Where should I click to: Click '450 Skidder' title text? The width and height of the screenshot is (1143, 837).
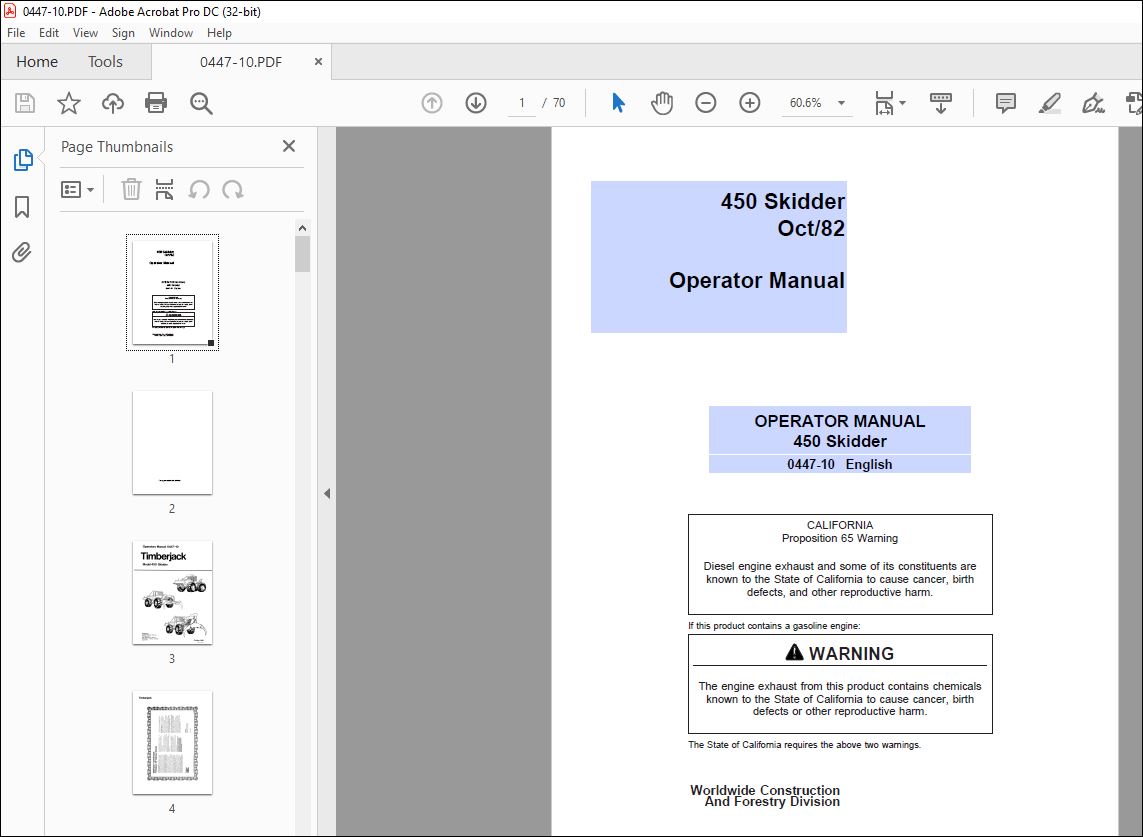[x=783, y=201]
